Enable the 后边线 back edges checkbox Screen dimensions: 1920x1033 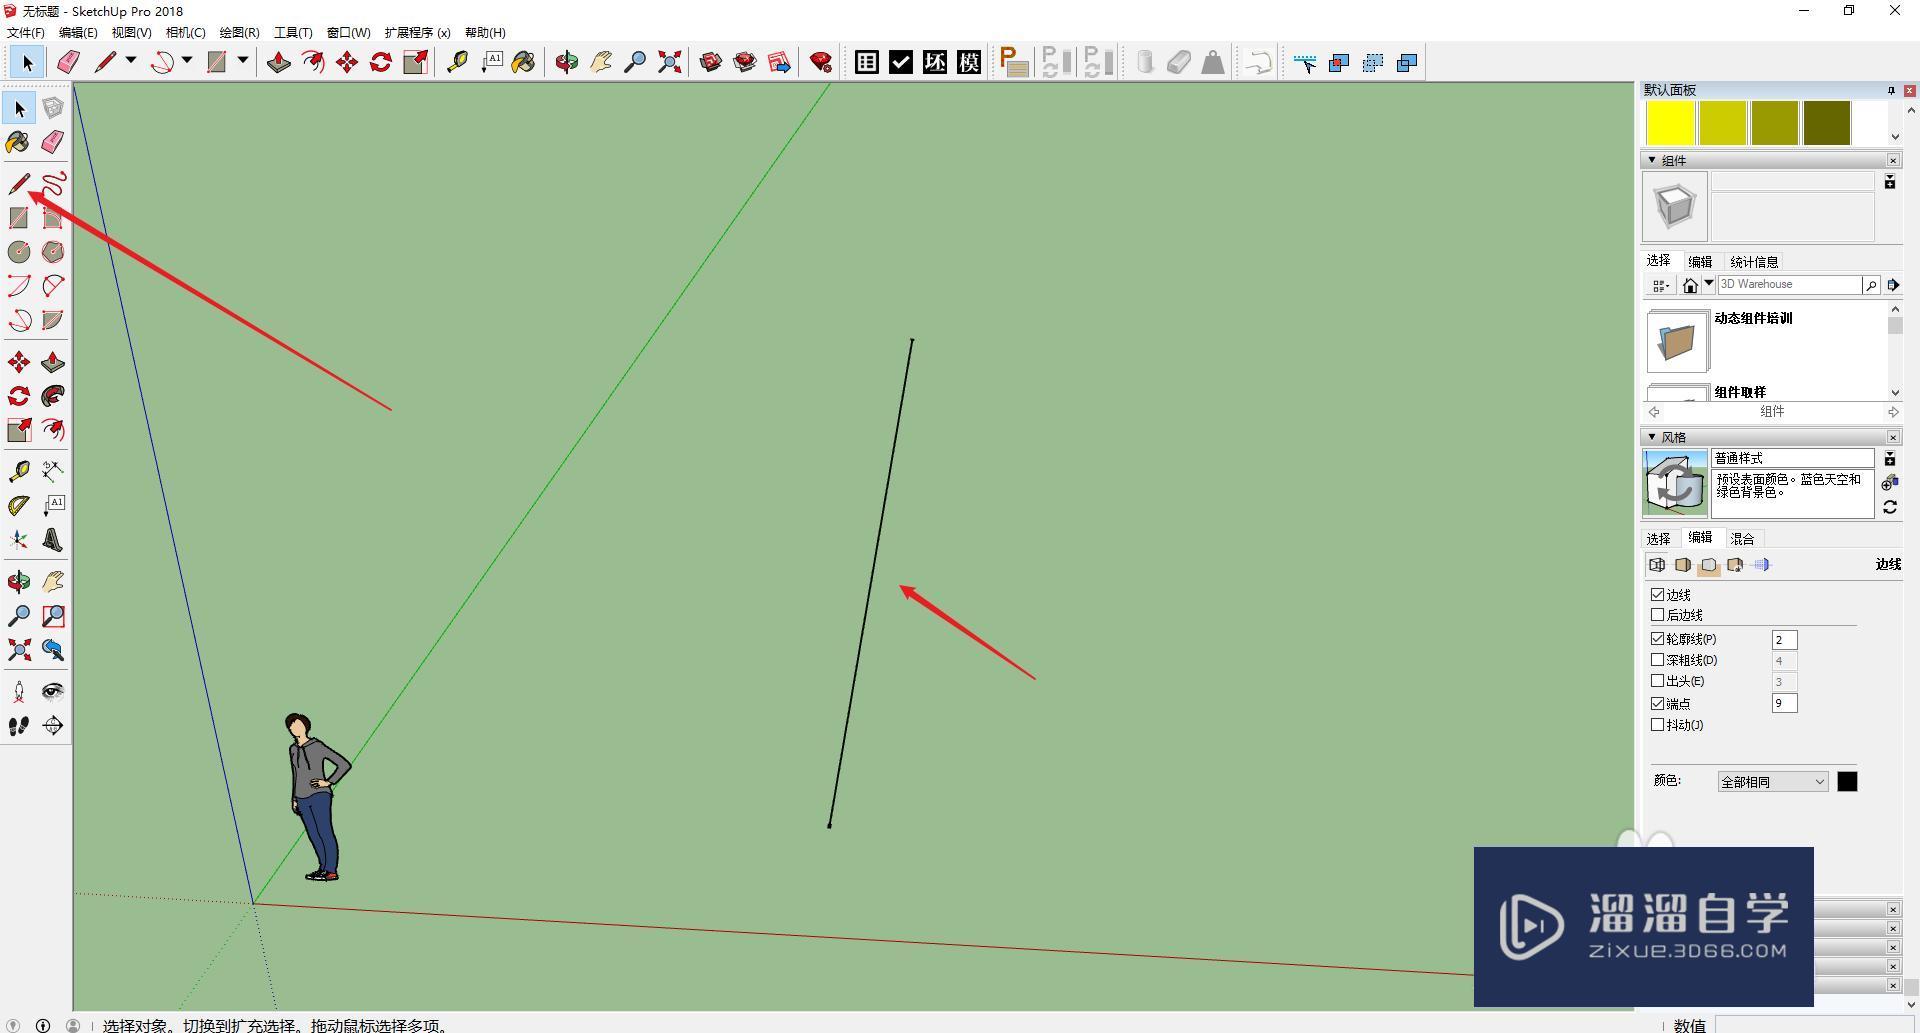coord(1658,615)
